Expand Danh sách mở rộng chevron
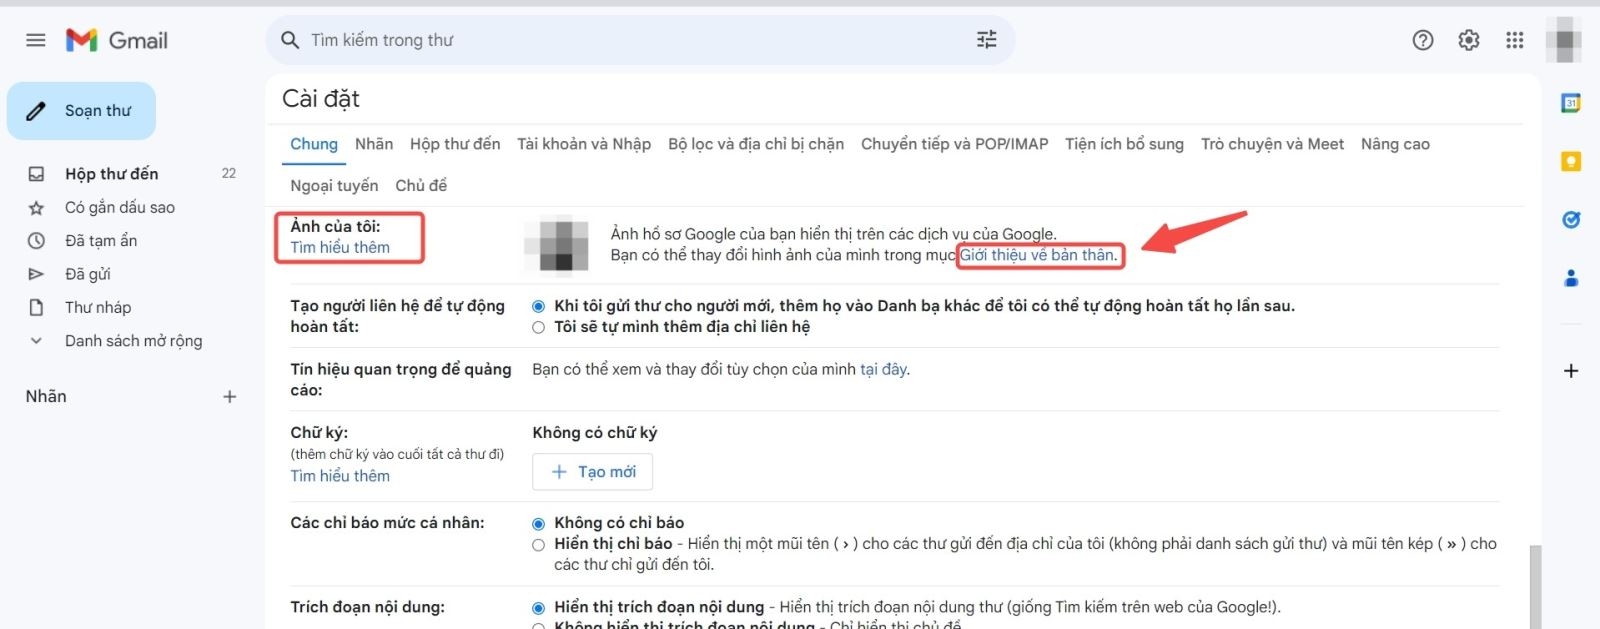 pyautogui.click(x=36, y=341)
